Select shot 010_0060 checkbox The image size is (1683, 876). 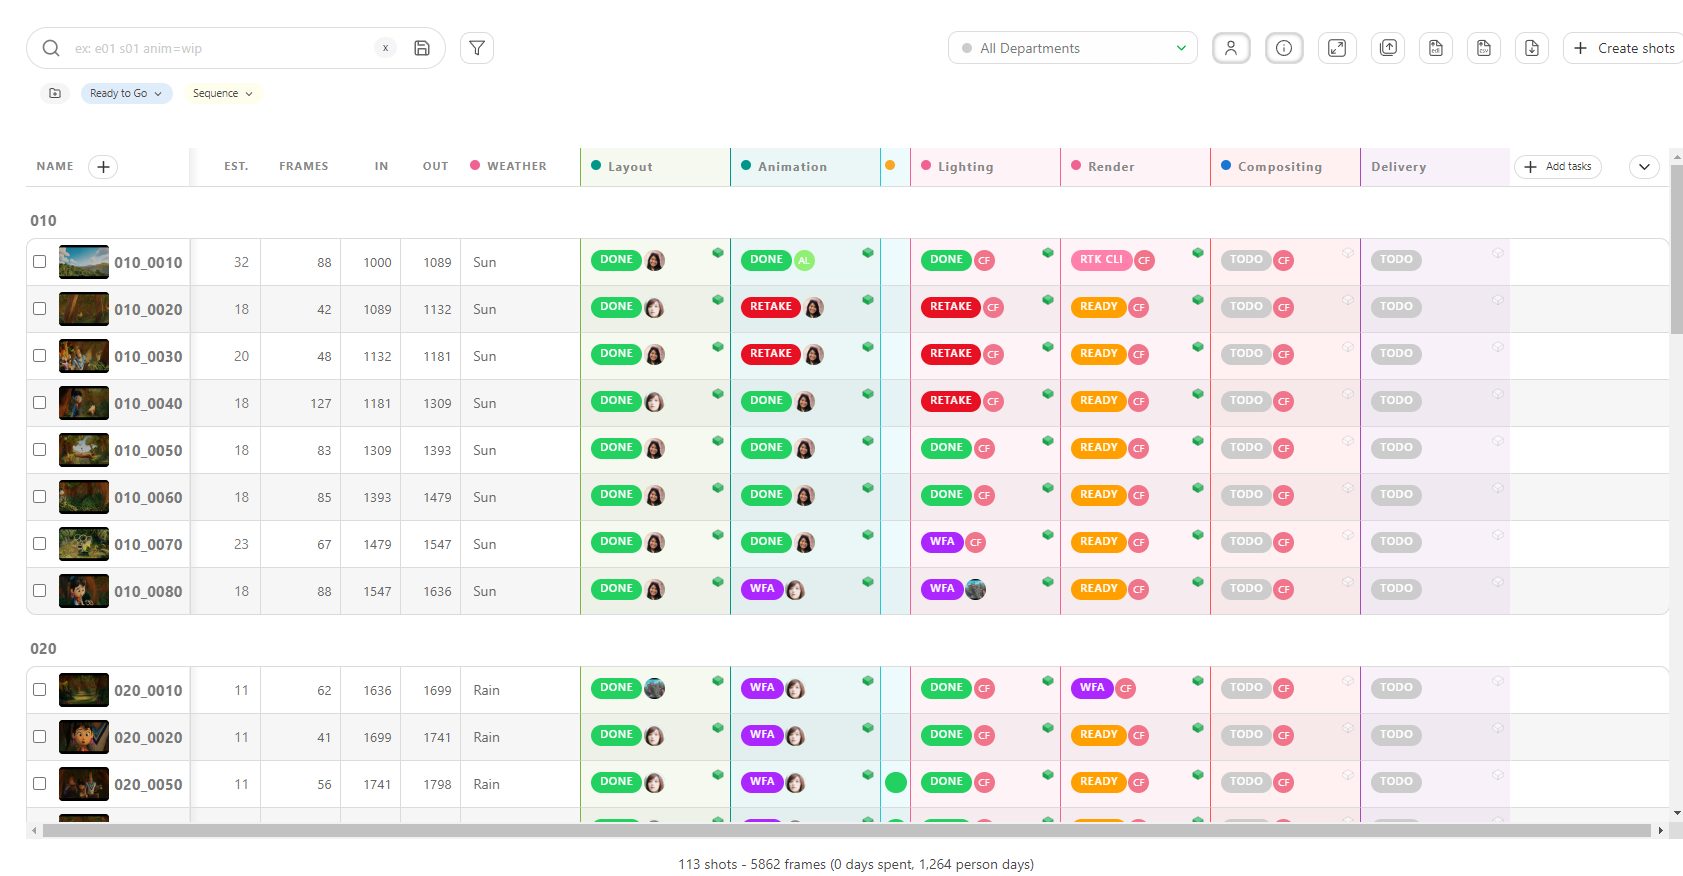click(39, 496)
